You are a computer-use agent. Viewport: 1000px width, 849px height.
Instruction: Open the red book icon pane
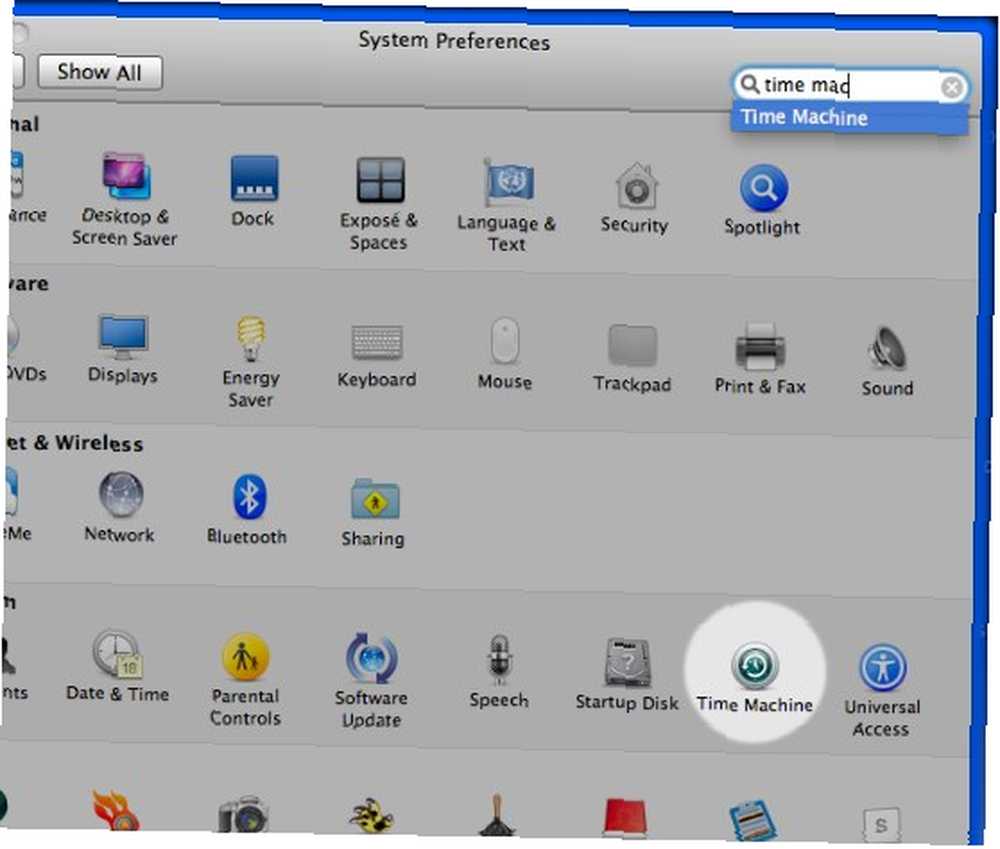(626, 817)
